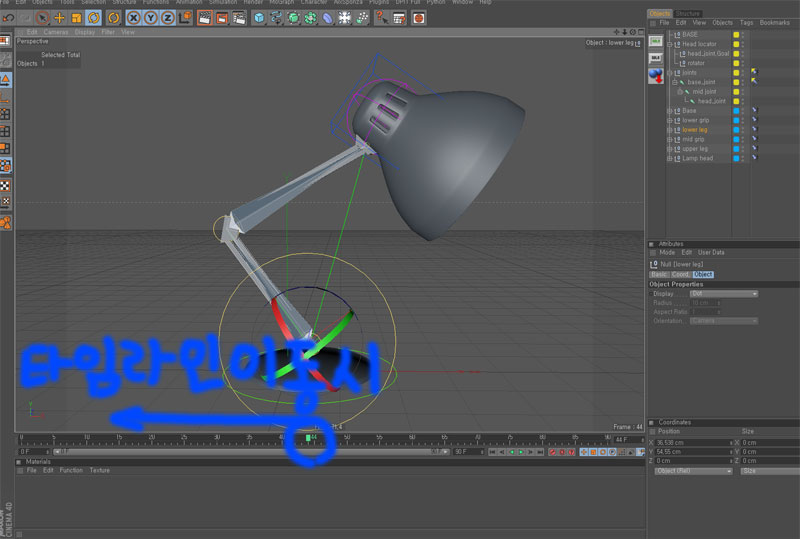Switch to the Structure tab
800x539 pixels.
tap(687, 13)
